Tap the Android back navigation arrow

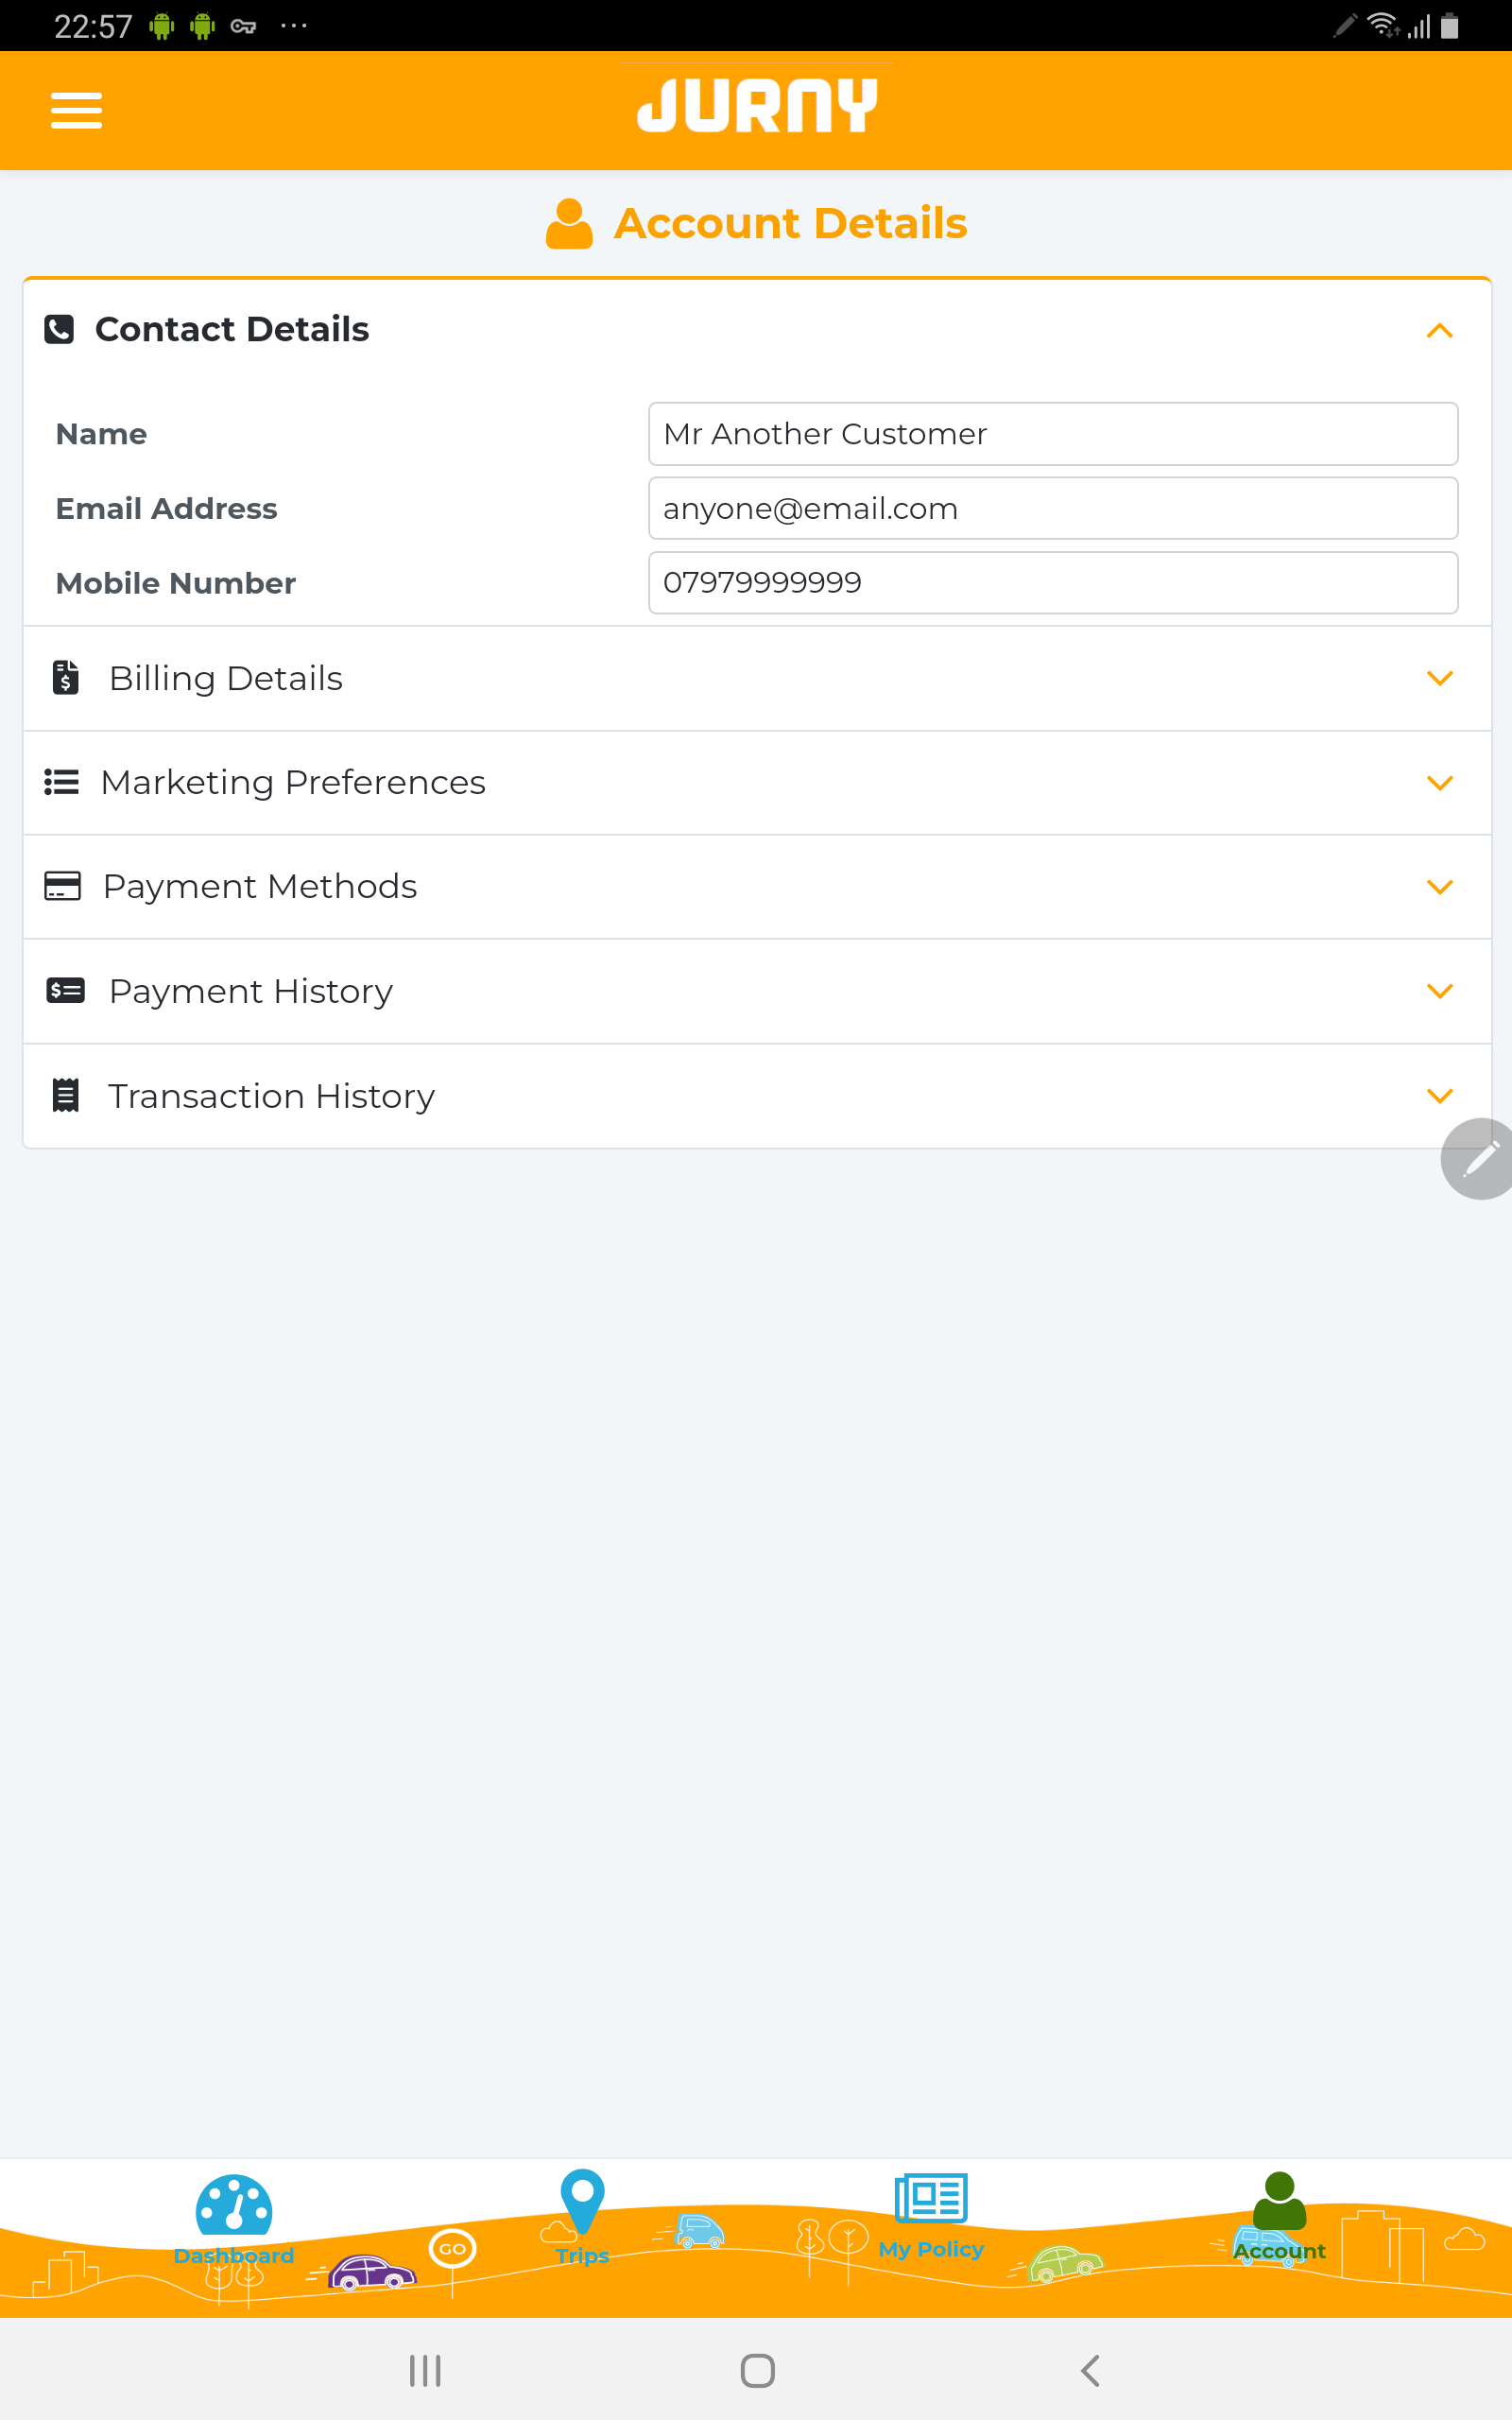click(1090, 2370)
